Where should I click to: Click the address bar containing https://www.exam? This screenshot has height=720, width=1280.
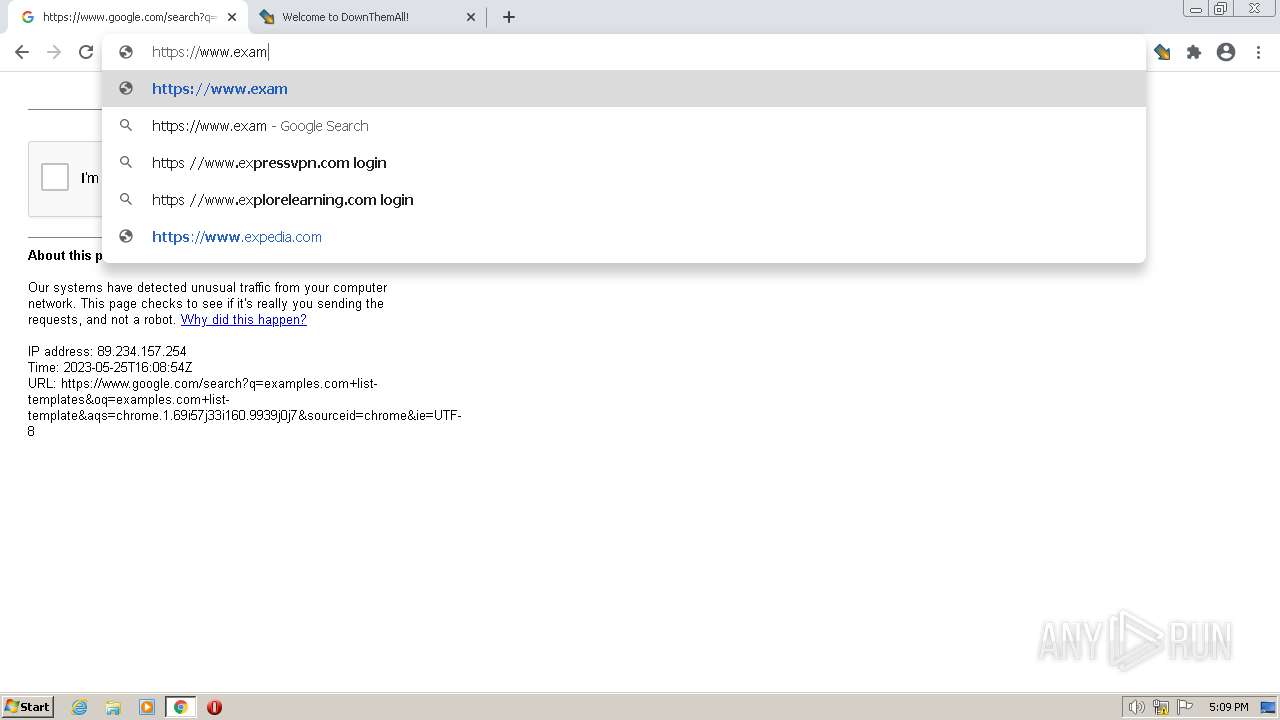click(625, 52)
